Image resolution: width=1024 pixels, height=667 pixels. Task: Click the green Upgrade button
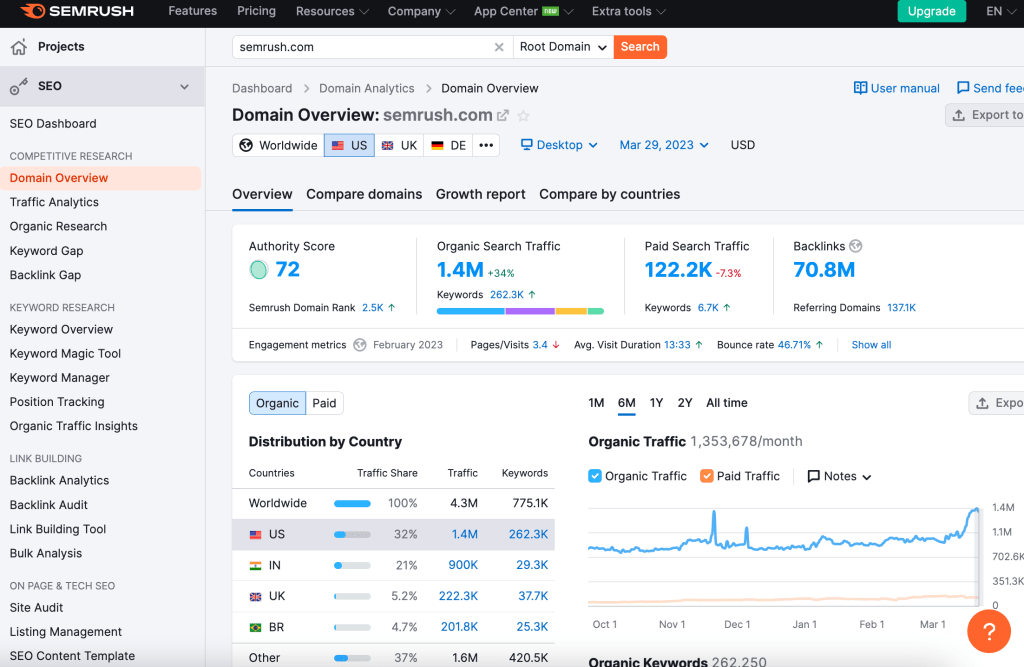tap(932, 12)
